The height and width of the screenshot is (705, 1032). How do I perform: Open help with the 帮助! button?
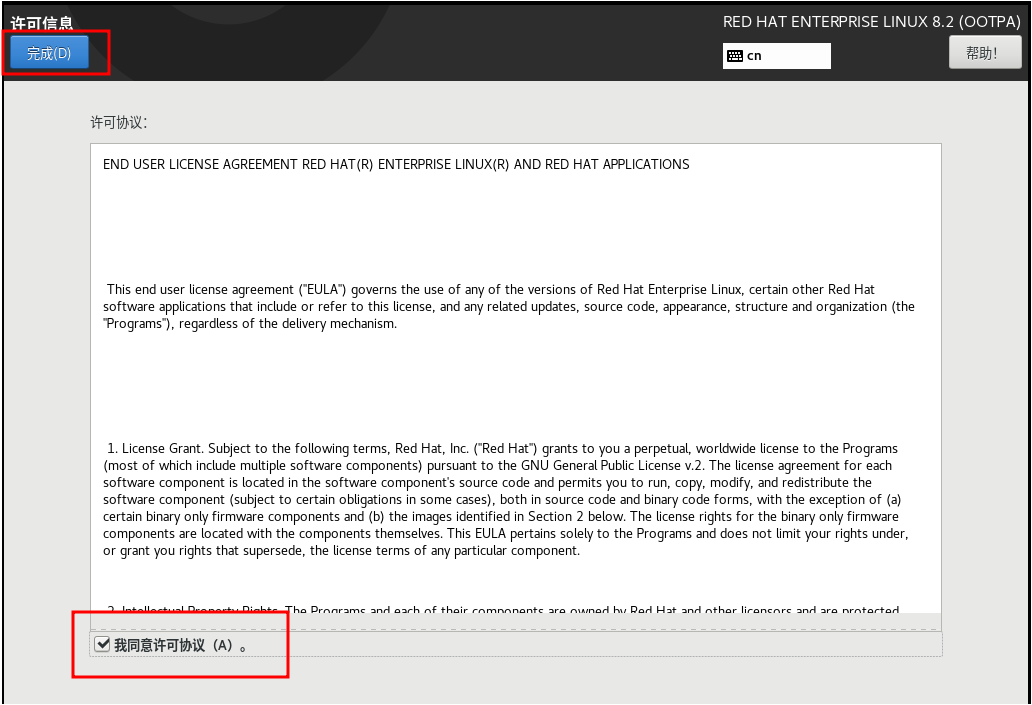pyautogui.click(x=985, y=53)
